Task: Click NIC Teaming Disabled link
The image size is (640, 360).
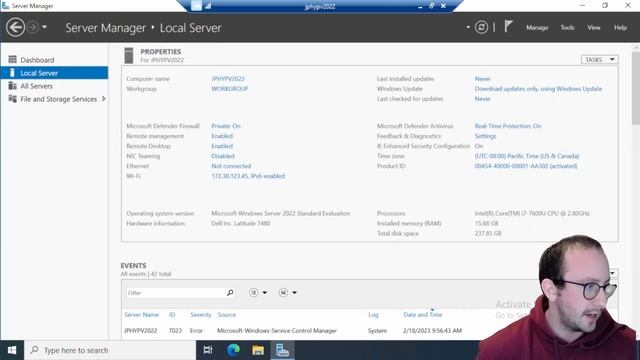Action: (223, 156)
